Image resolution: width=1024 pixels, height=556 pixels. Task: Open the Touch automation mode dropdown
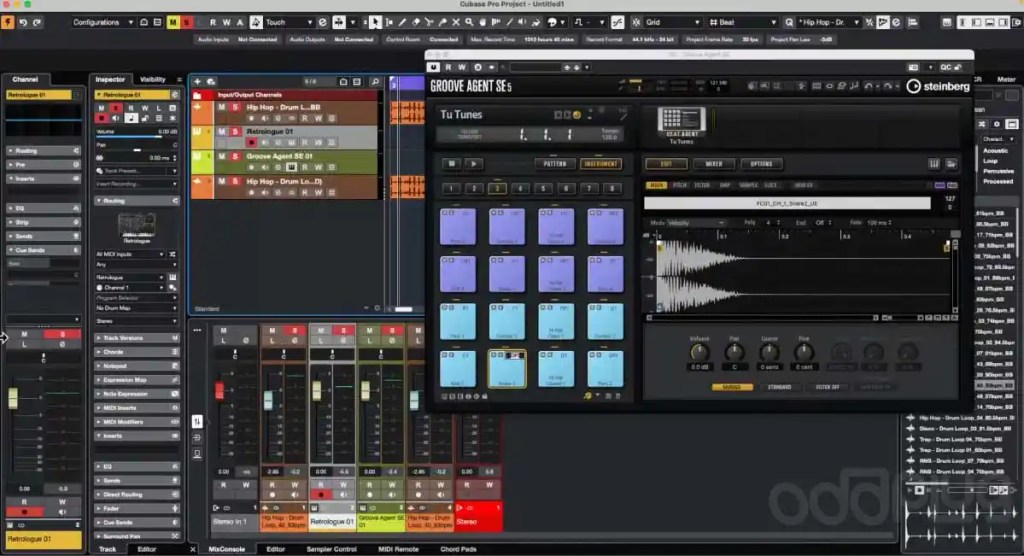point(288,22)
